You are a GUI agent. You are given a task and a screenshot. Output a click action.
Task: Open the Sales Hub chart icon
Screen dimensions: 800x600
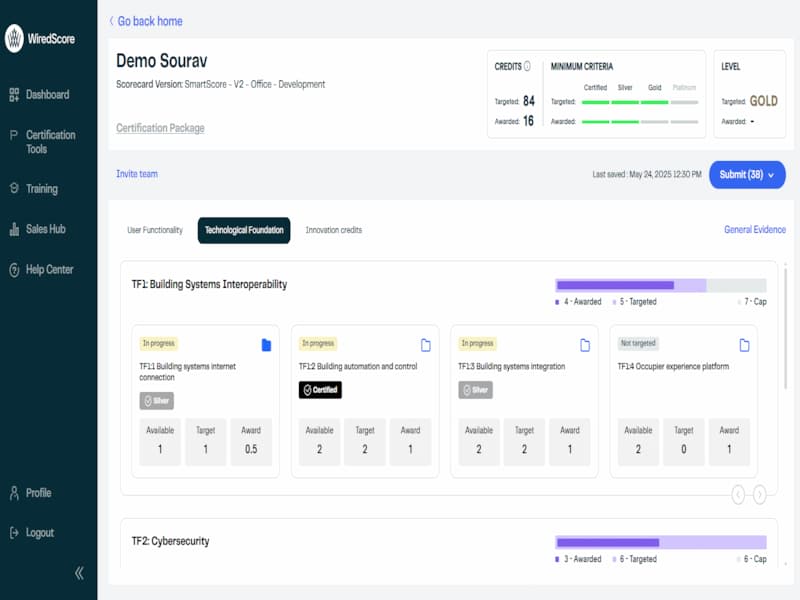(14, 229)
